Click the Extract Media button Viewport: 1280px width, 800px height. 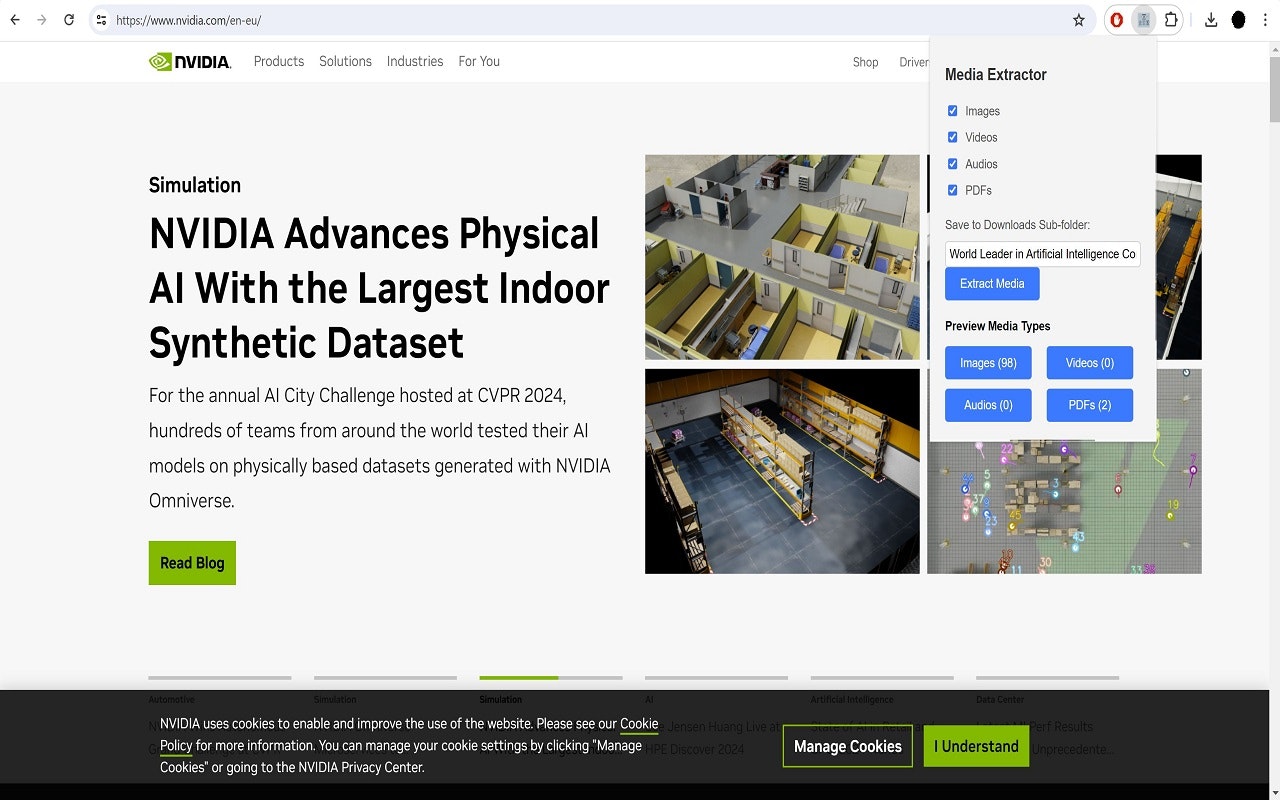tap(992, 284)
